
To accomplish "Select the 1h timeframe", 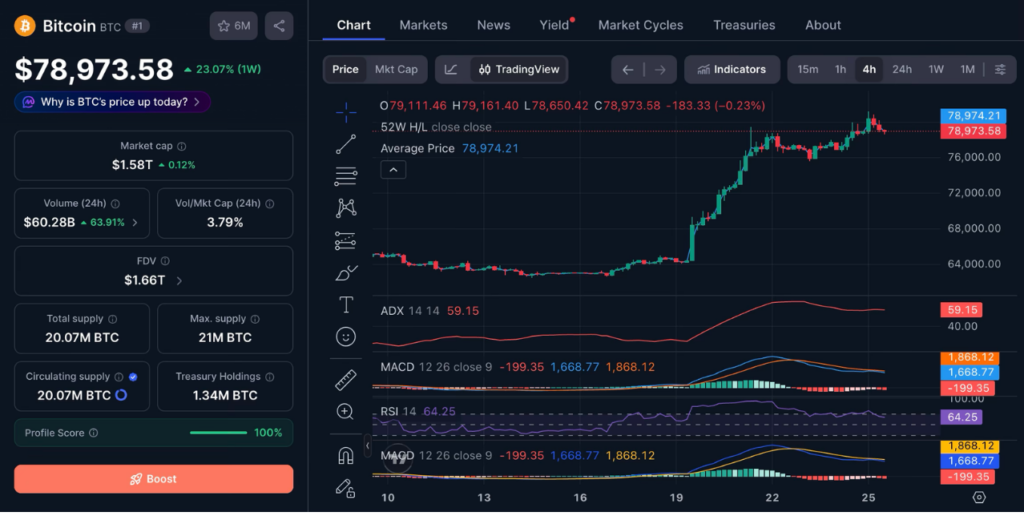I will coord(840,69).
